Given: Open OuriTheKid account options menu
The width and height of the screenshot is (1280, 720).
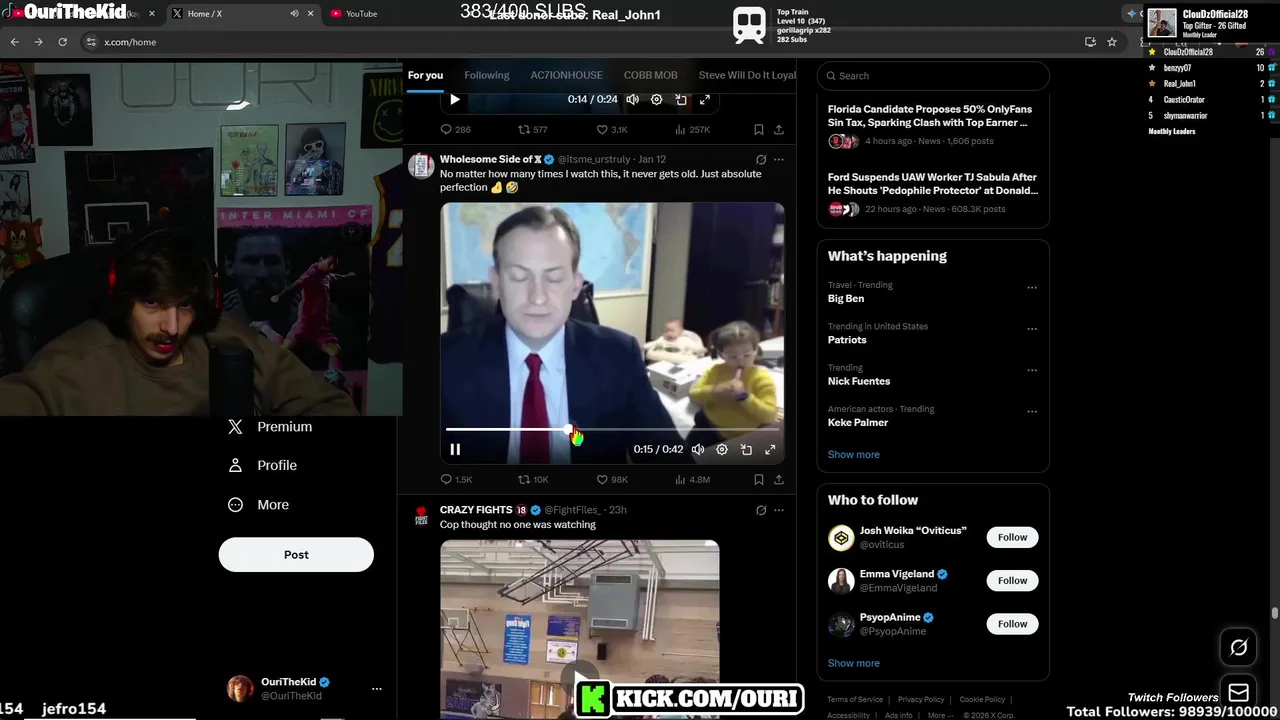Looking at the screenshot, I should pos(376,689).
